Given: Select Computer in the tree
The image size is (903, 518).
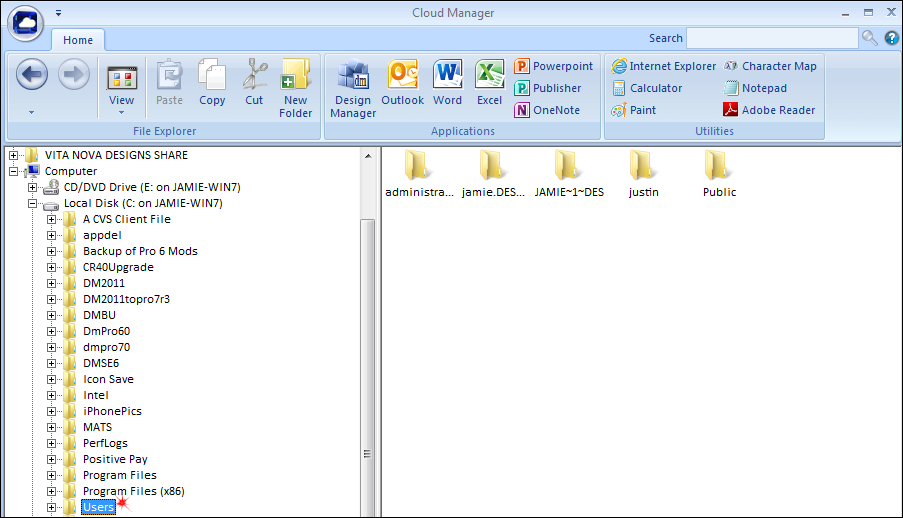Looking at the screenshot, I should coord(71,171).
